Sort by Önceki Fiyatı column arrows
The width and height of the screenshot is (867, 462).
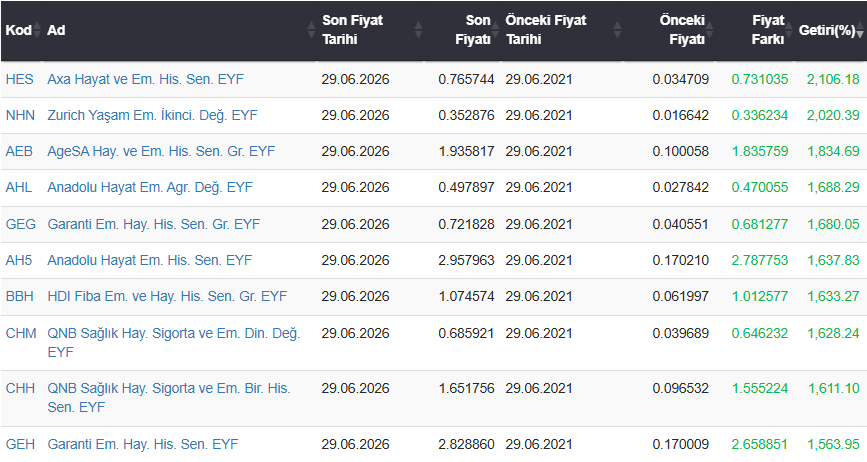[709, 30]
